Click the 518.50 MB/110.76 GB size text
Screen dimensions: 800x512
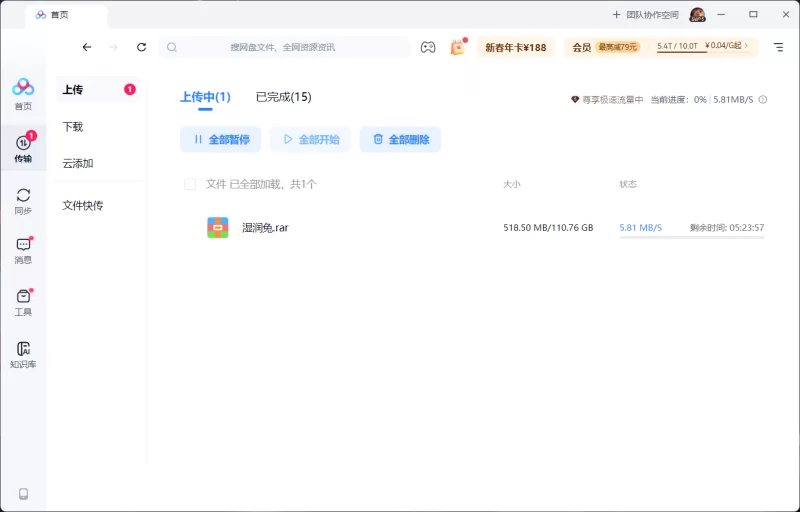(548, 228)
